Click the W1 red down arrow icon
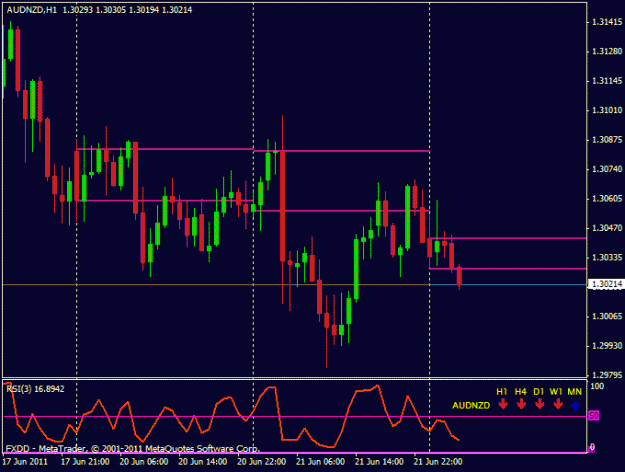 pos(558,404)
